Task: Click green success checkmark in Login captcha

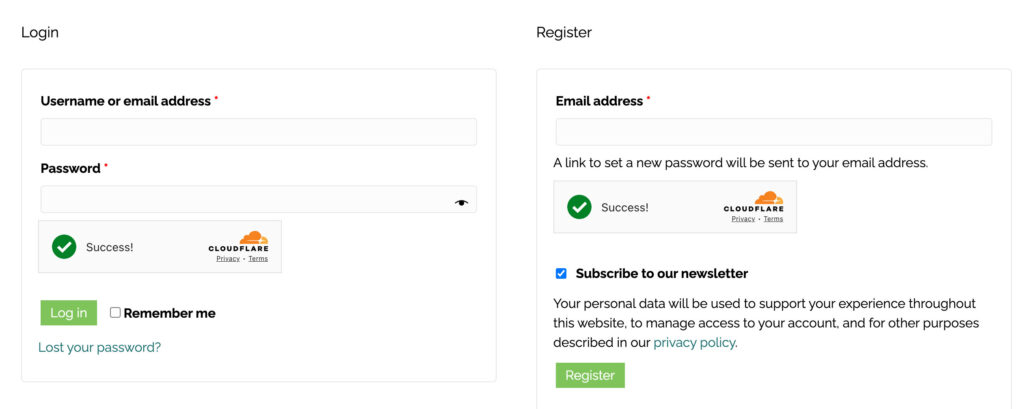Action: [64, 246]
